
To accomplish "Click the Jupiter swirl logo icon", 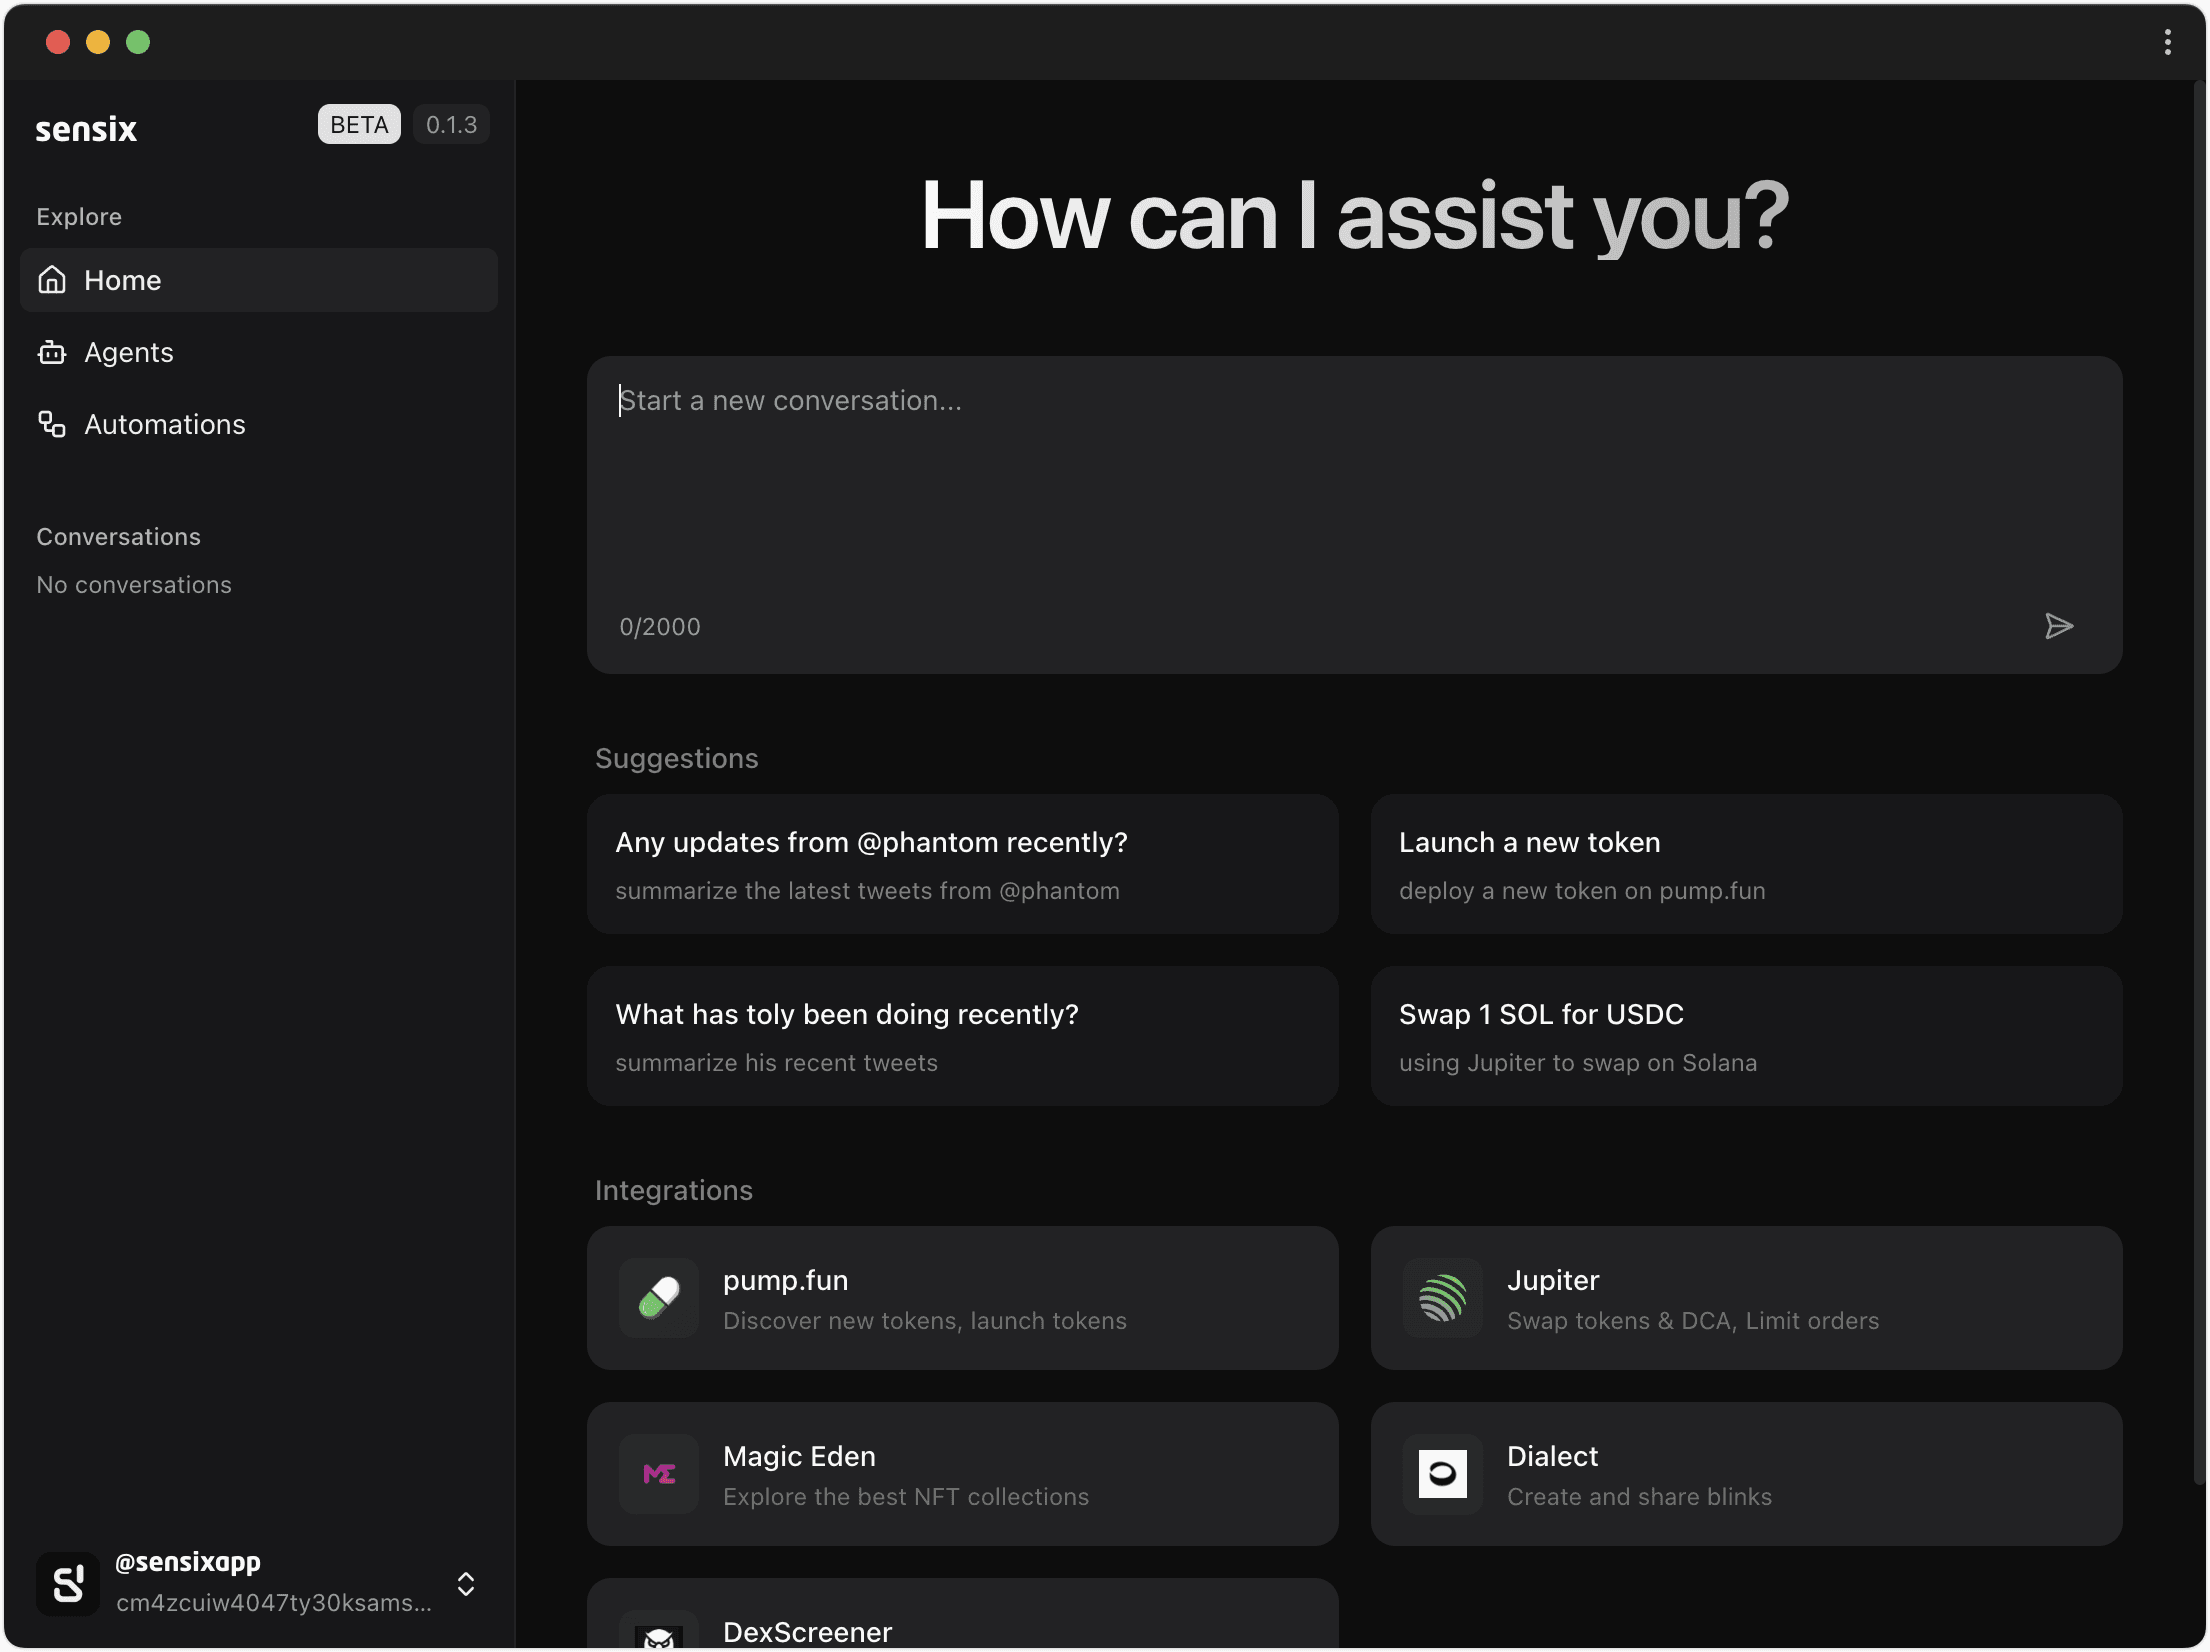I will click(x=1443, y=1298).
